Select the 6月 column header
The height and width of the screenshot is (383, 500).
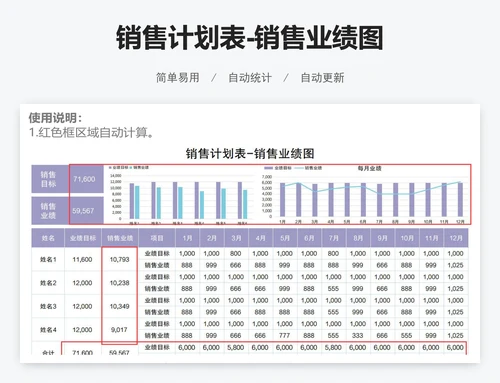[x=309, y=238]
